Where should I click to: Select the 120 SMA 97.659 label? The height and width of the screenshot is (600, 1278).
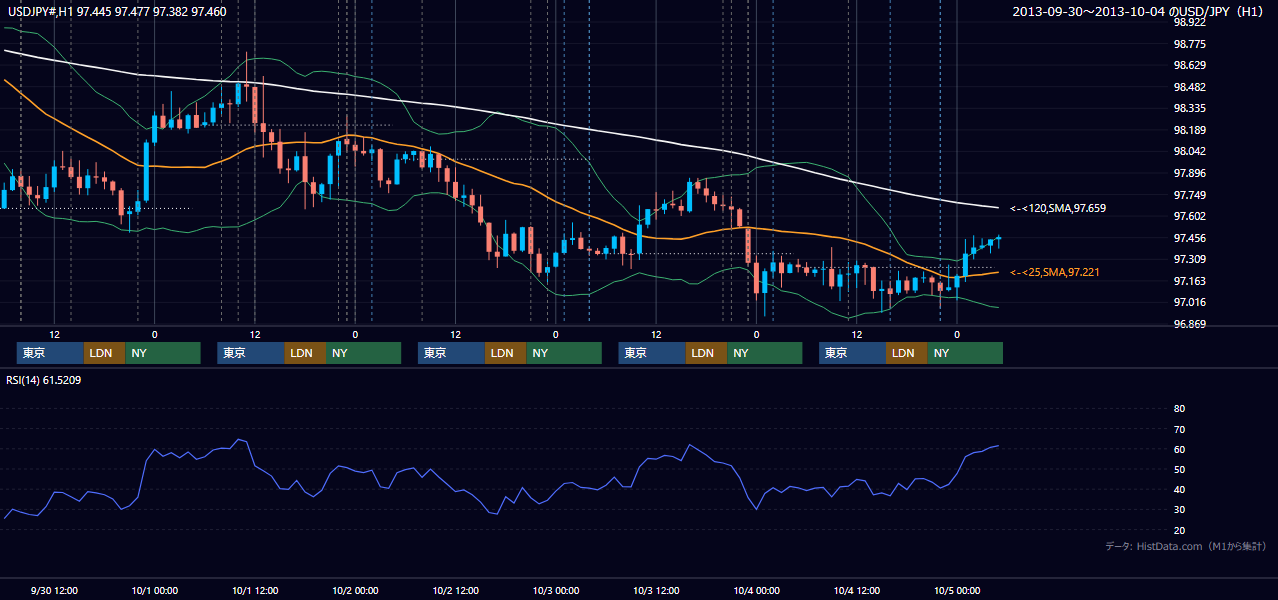coord(1057,208)
